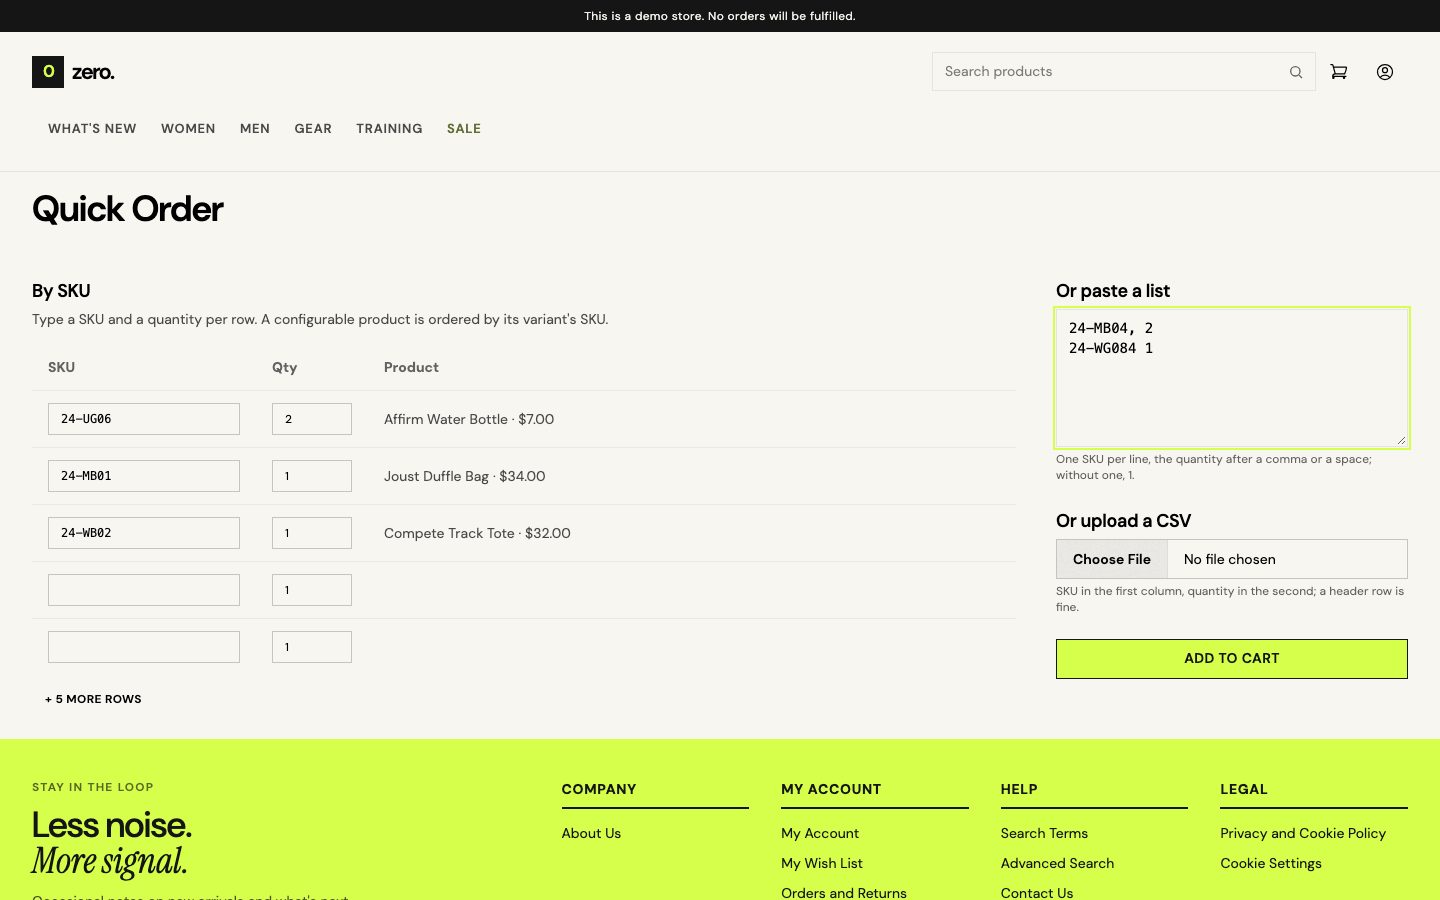Click the No file chosen text
1440x900 pixels.
click(1230, 559)
